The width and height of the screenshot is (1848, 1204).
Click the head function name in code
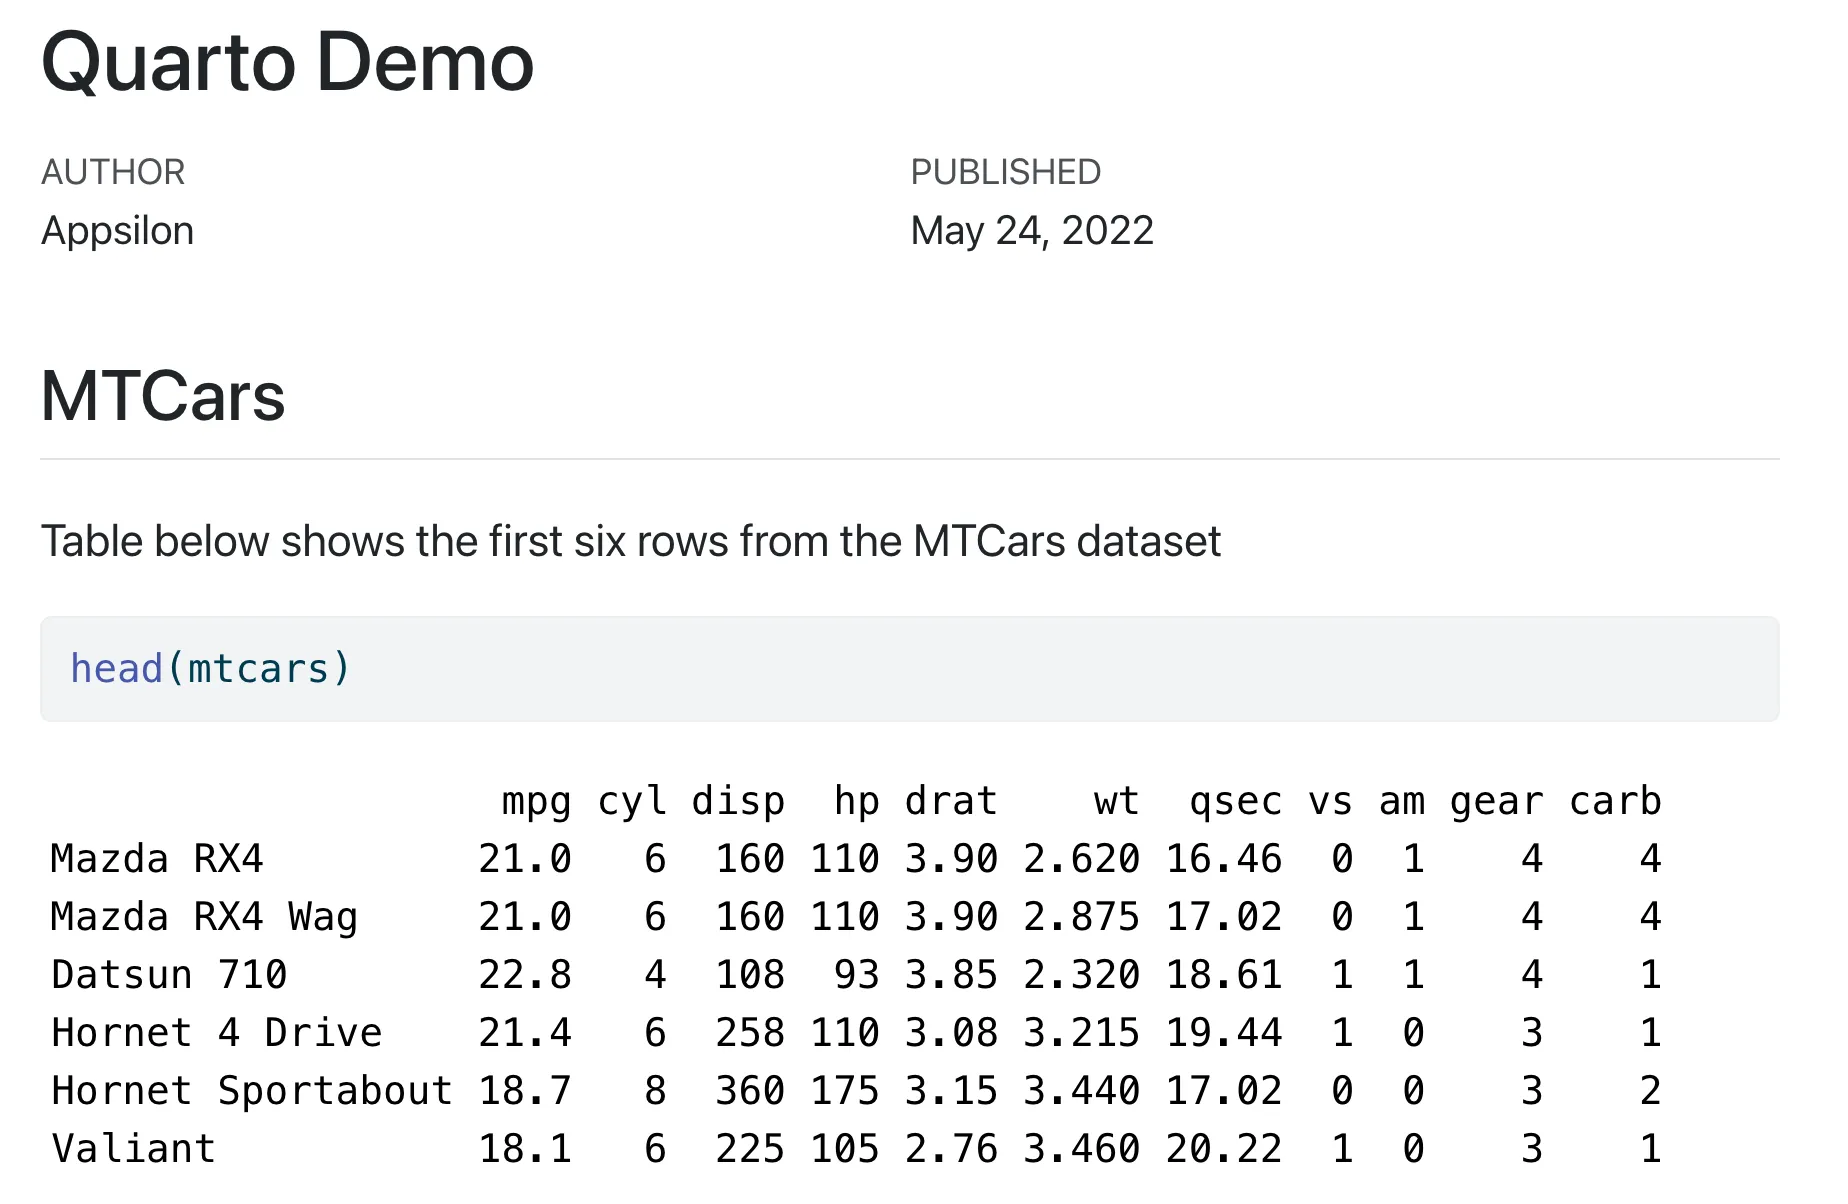click(116, 668)
